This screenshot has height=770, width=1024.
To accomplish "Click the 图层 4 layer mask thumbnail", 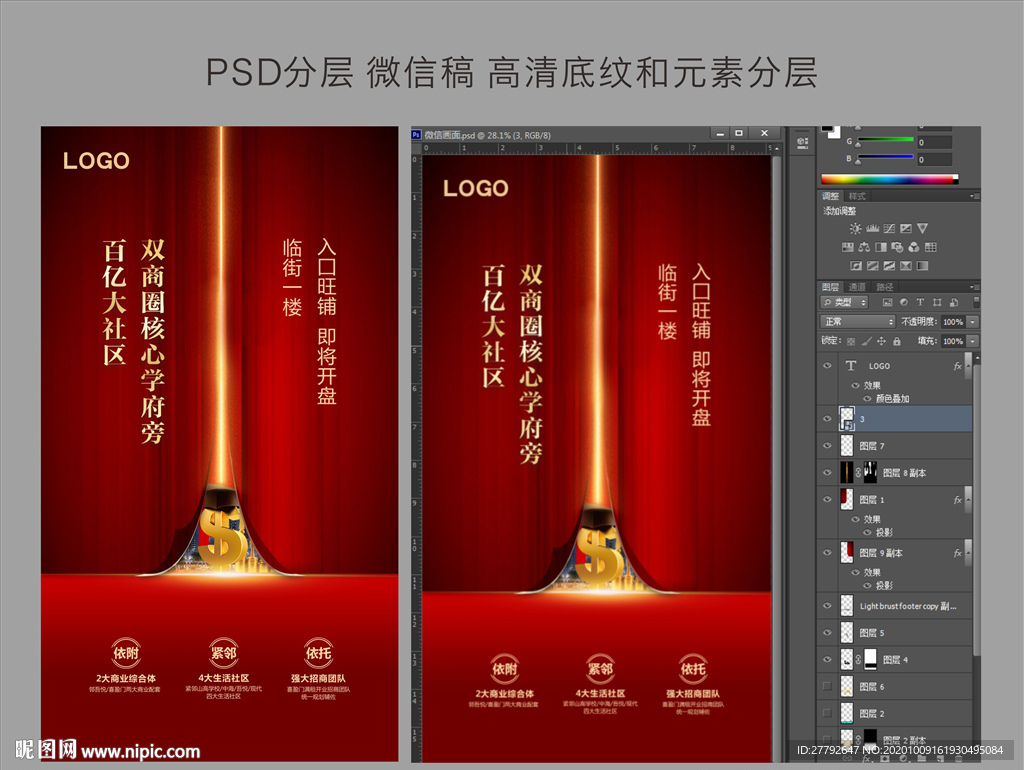I will click(x=870, y=659).
